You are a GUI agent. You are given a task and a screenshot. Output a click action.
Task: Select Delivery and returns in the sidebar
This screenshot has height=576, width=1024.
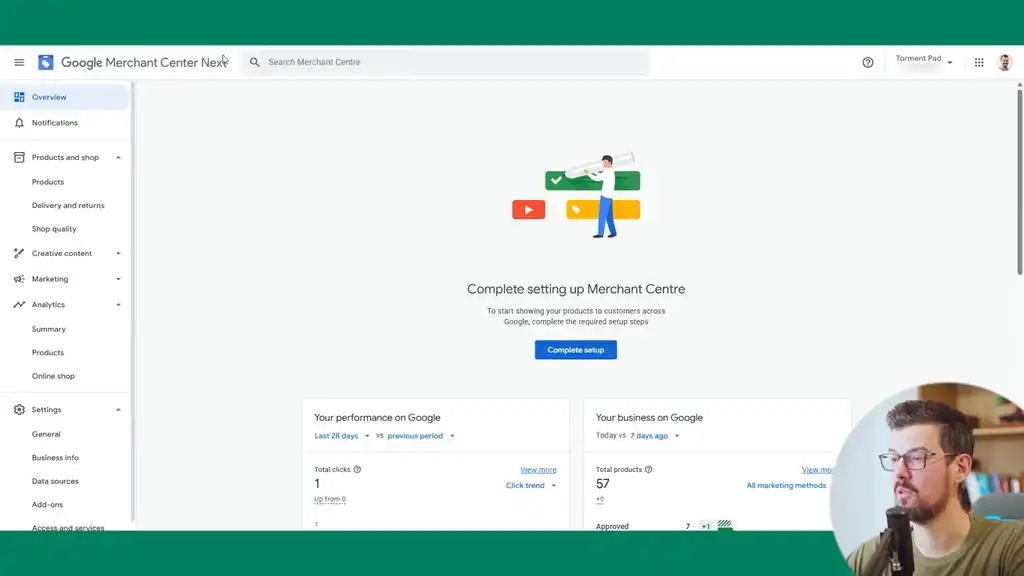coord(70,205)
